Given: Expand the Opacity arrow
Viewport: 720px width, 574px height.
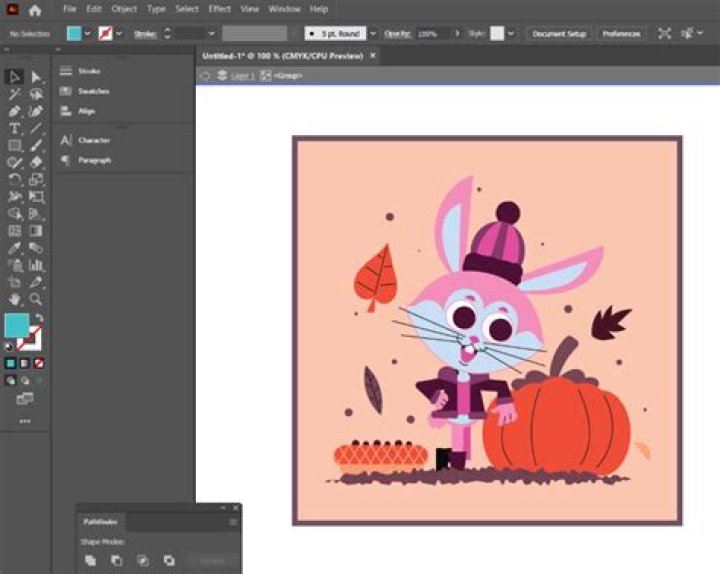Looking at the screenshot, I should pyautogui.click(x=457, y=34).
